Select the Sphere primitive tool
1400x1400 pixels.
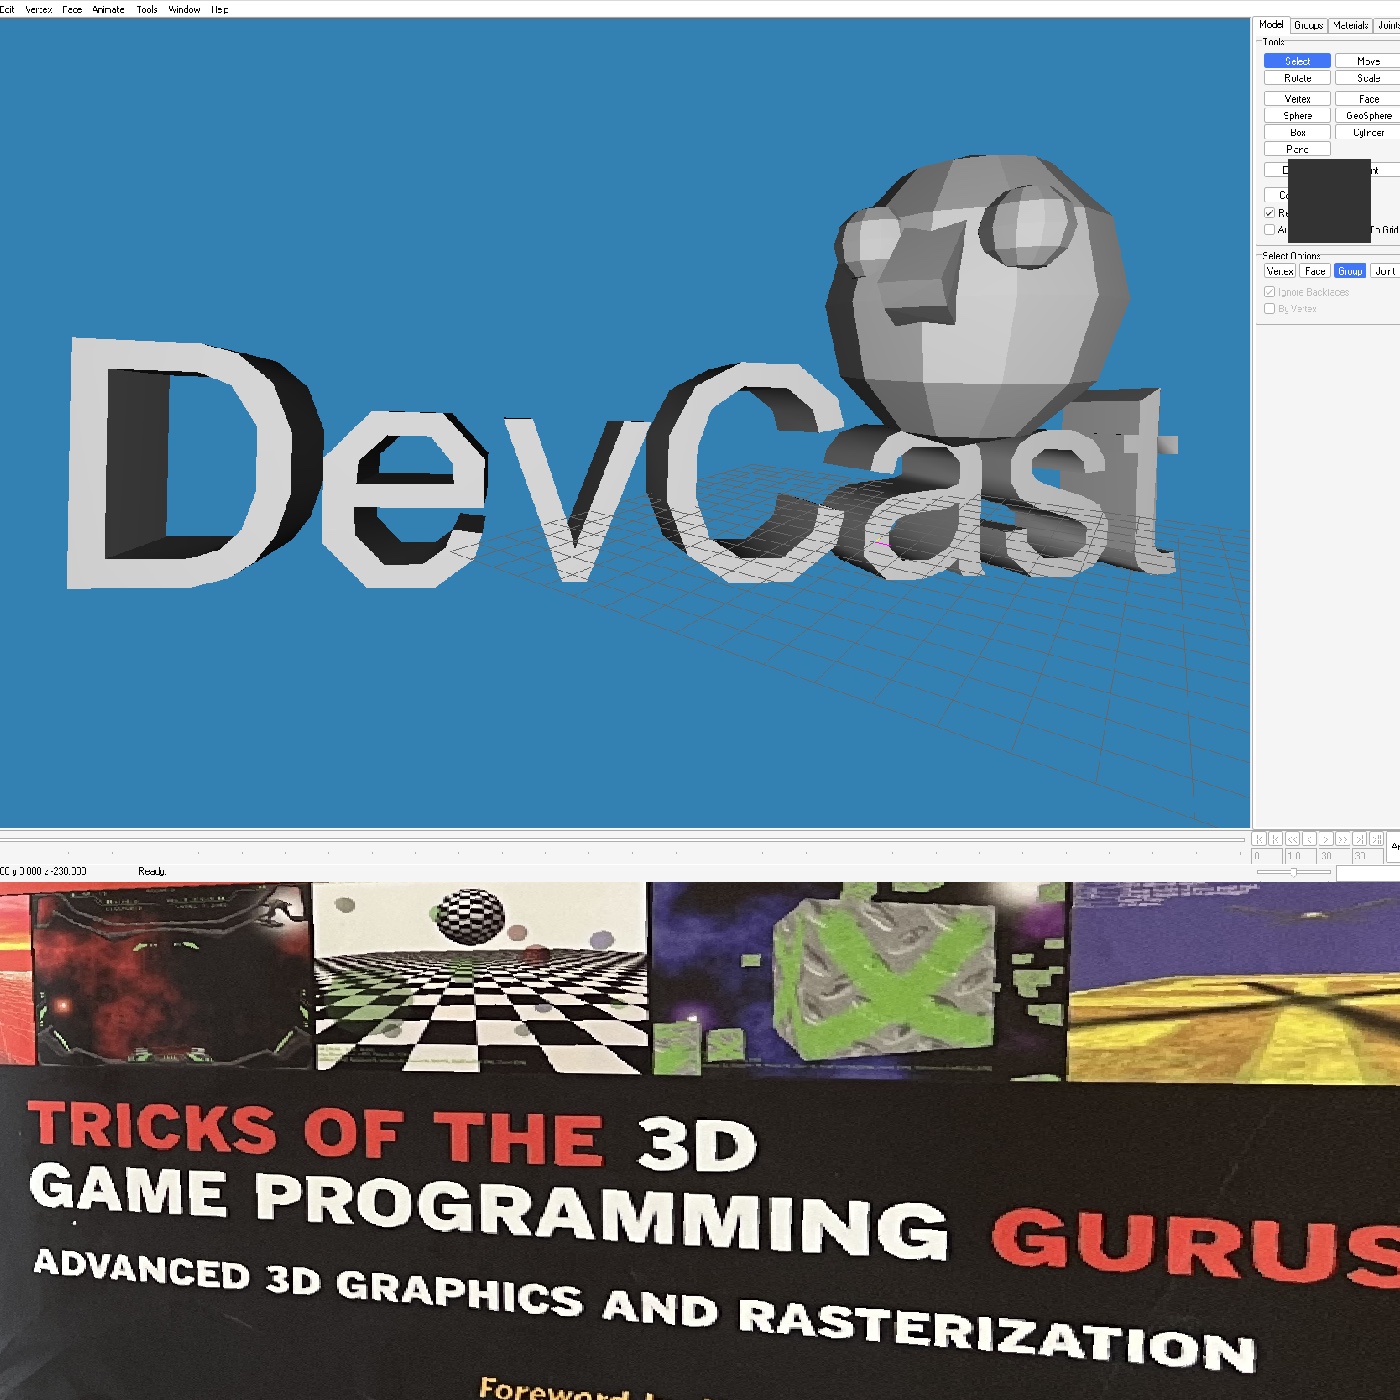[1297, 116]
